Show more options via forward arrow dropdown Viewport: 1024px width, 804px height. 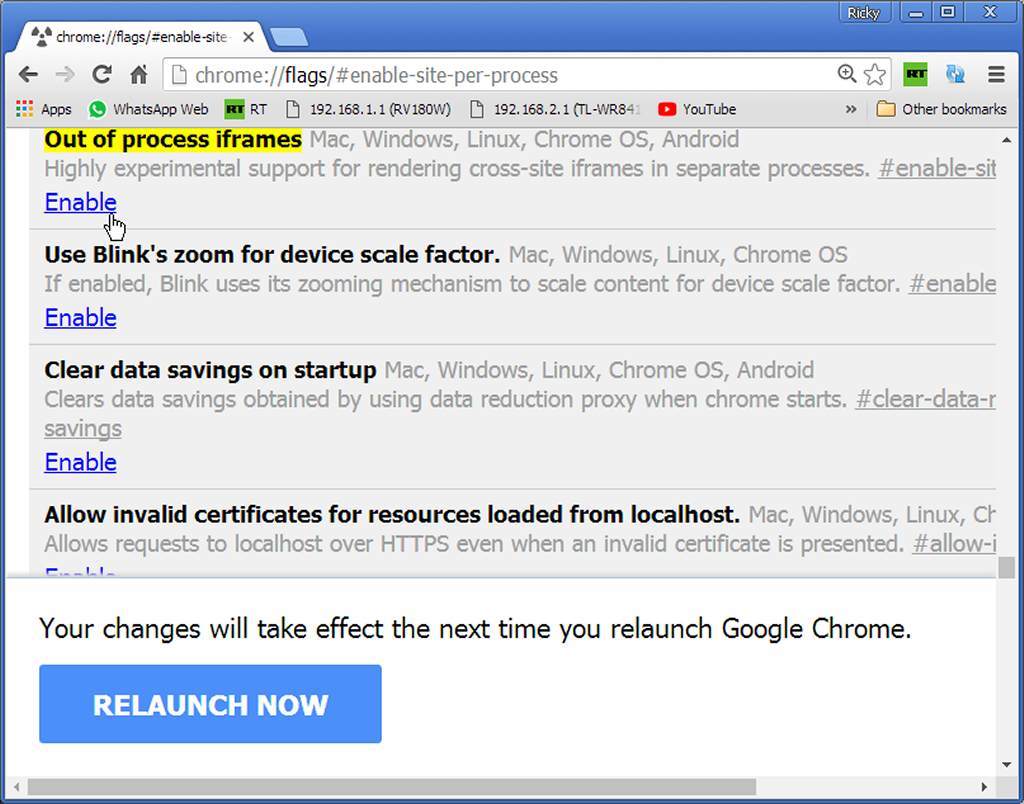[65, 74]
